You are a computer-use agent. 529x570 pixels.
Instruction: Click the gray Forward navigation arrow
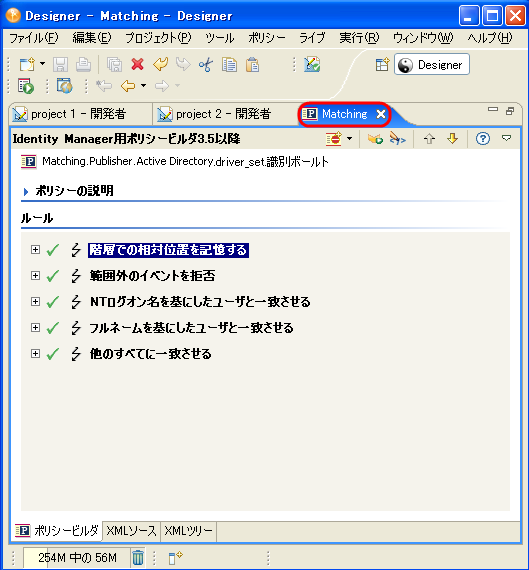click(x=162, y=86)
